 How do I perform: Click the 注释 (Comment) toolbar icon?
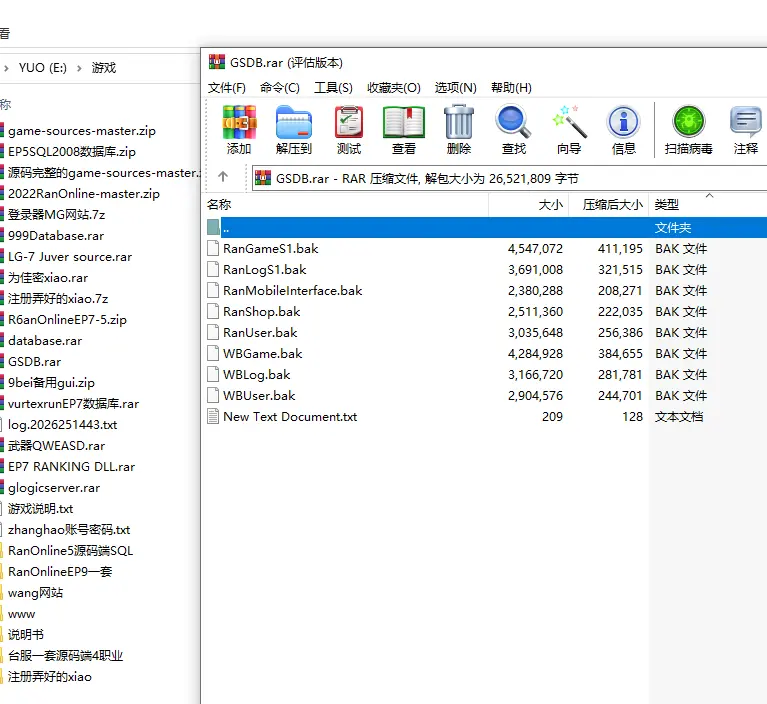pyautogui.click(x=745, y=122)
